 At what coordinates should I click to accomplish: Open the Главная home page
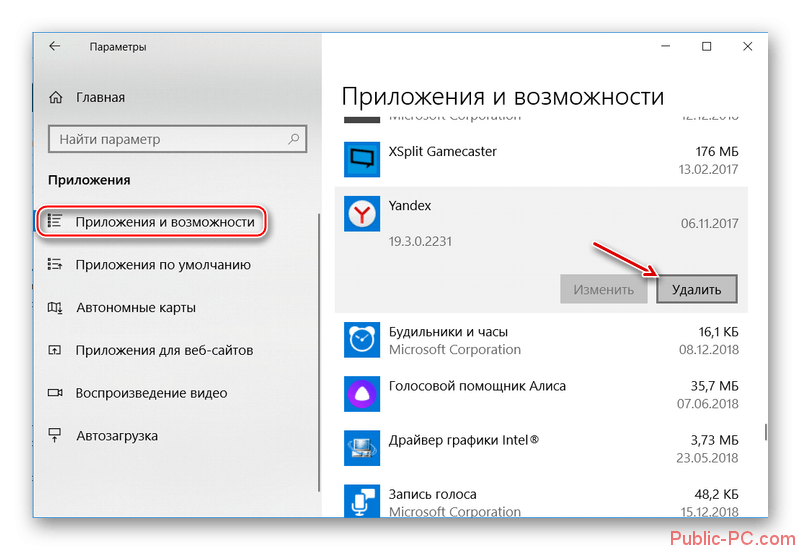click(x=100, y=97)
